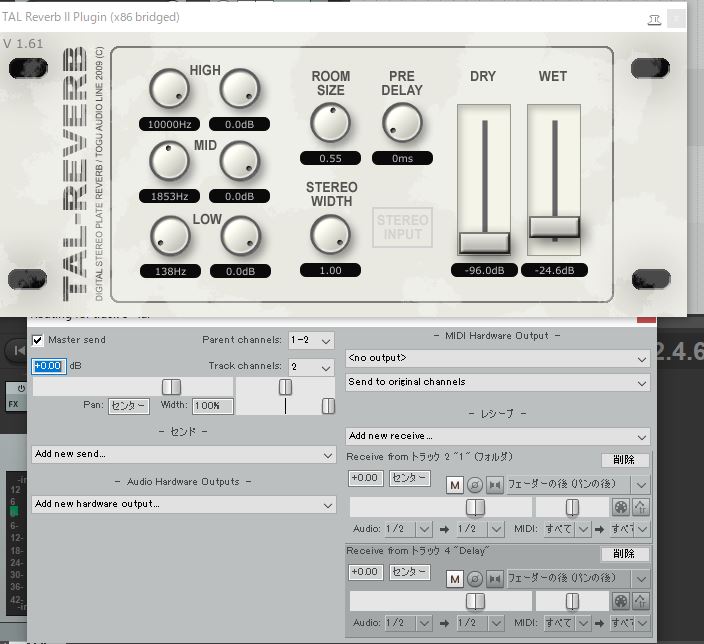Open MIDI source dropdown of track 2 receive
704x644 pixels.
[567, 529]
